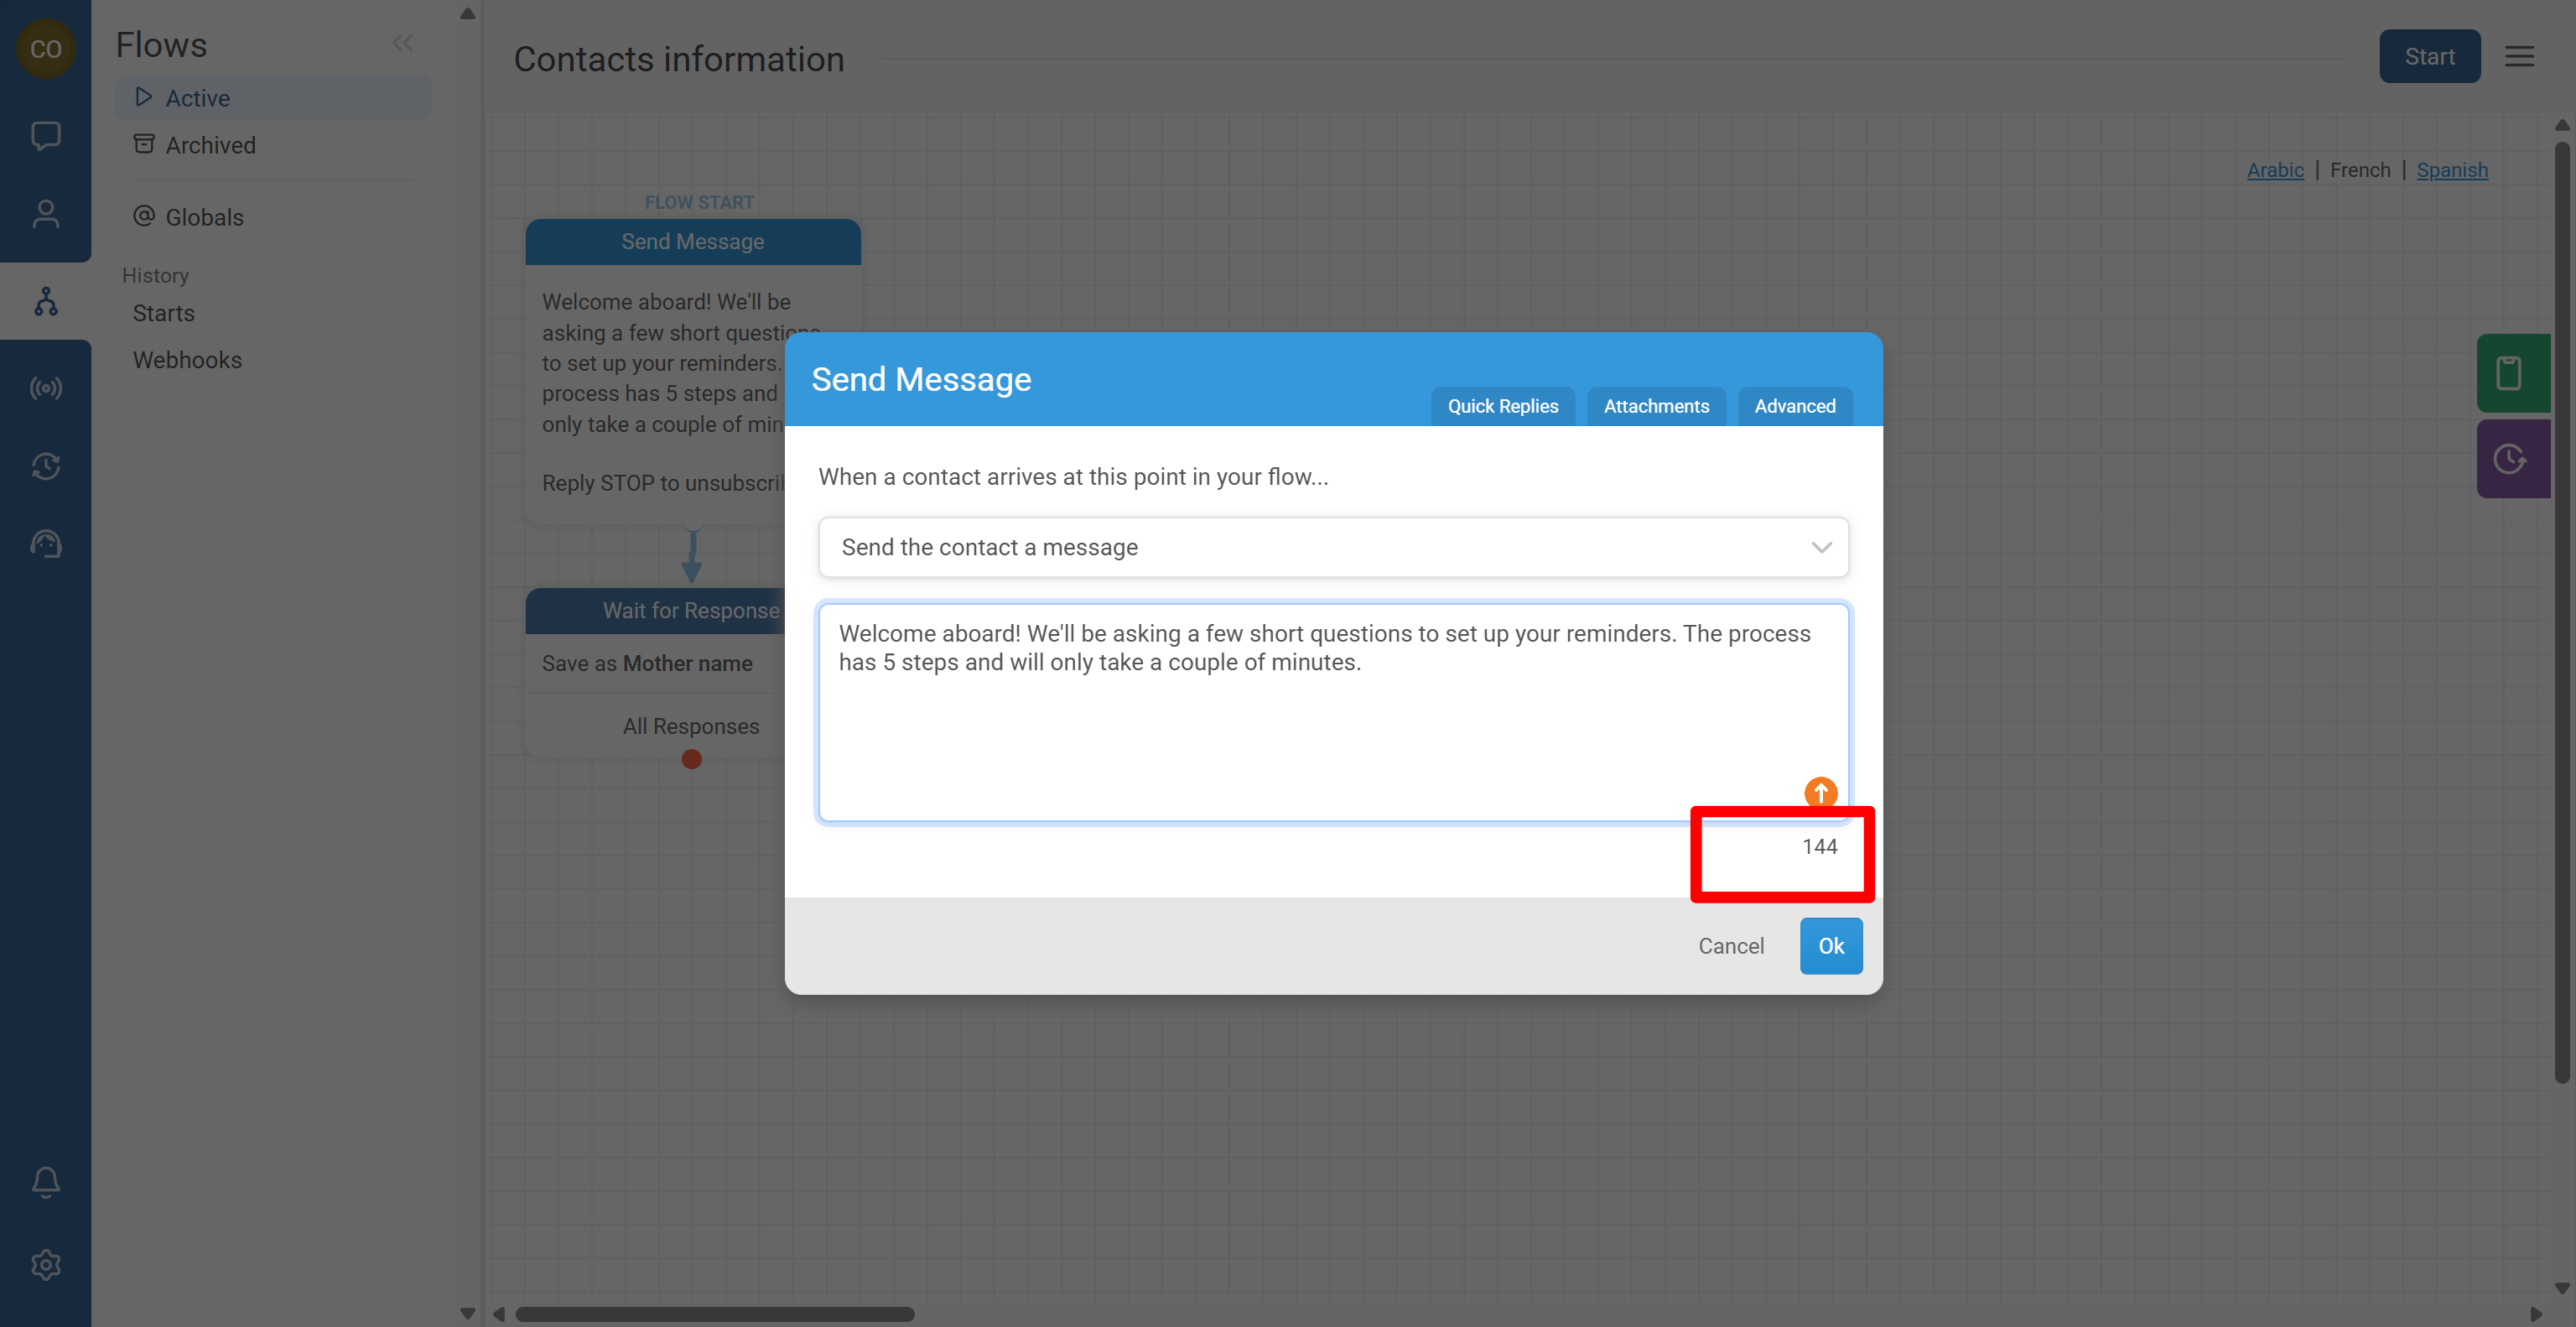Open the campaigns clock icon in sidebar
Image resolution: width=2576 pixels, height=1327 pixels.
45,466
